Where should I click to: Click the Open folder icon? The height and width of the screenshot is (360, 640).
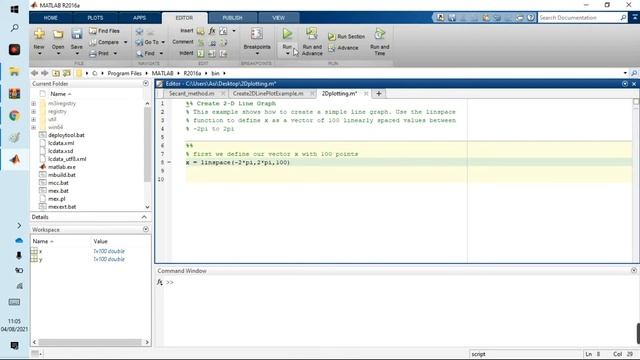(58, 34)
